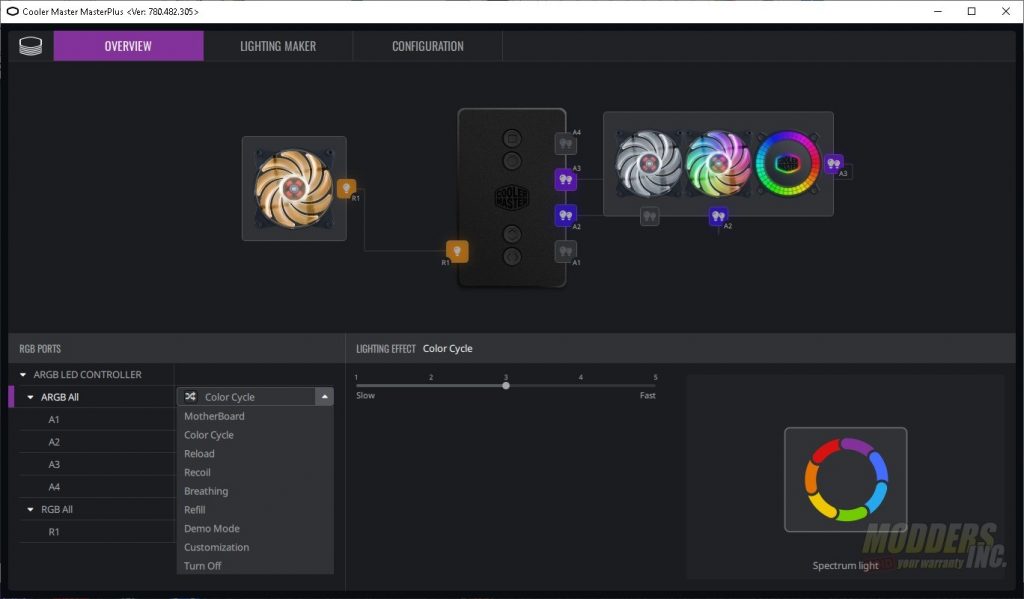Click the Spectrum light color ring preview

click(846, 479)
